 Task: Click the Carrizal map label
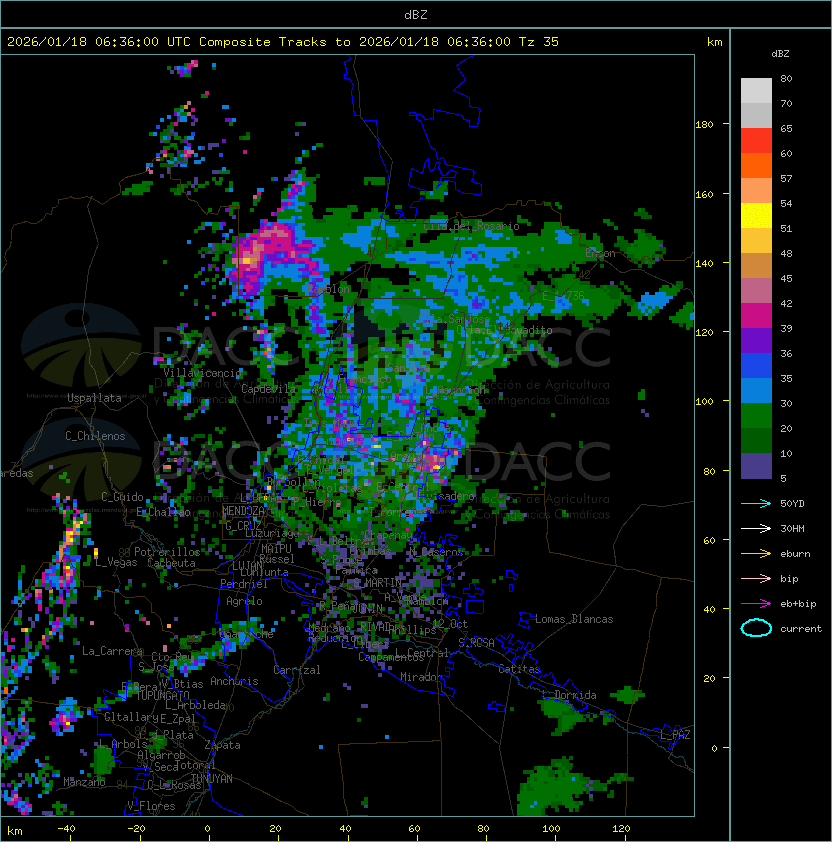click(x=297, y=670)
